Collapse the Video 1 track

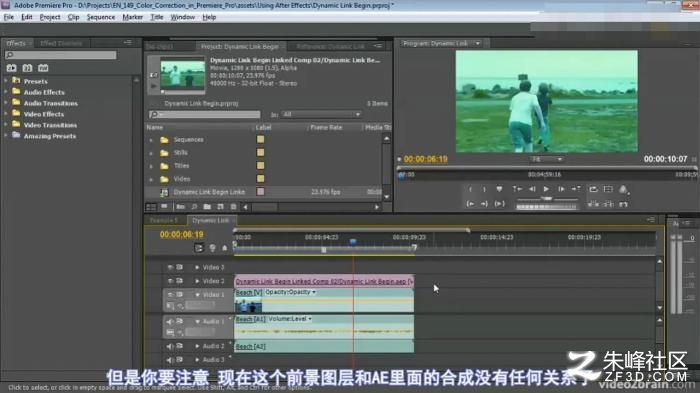click(x=197, y=295)
